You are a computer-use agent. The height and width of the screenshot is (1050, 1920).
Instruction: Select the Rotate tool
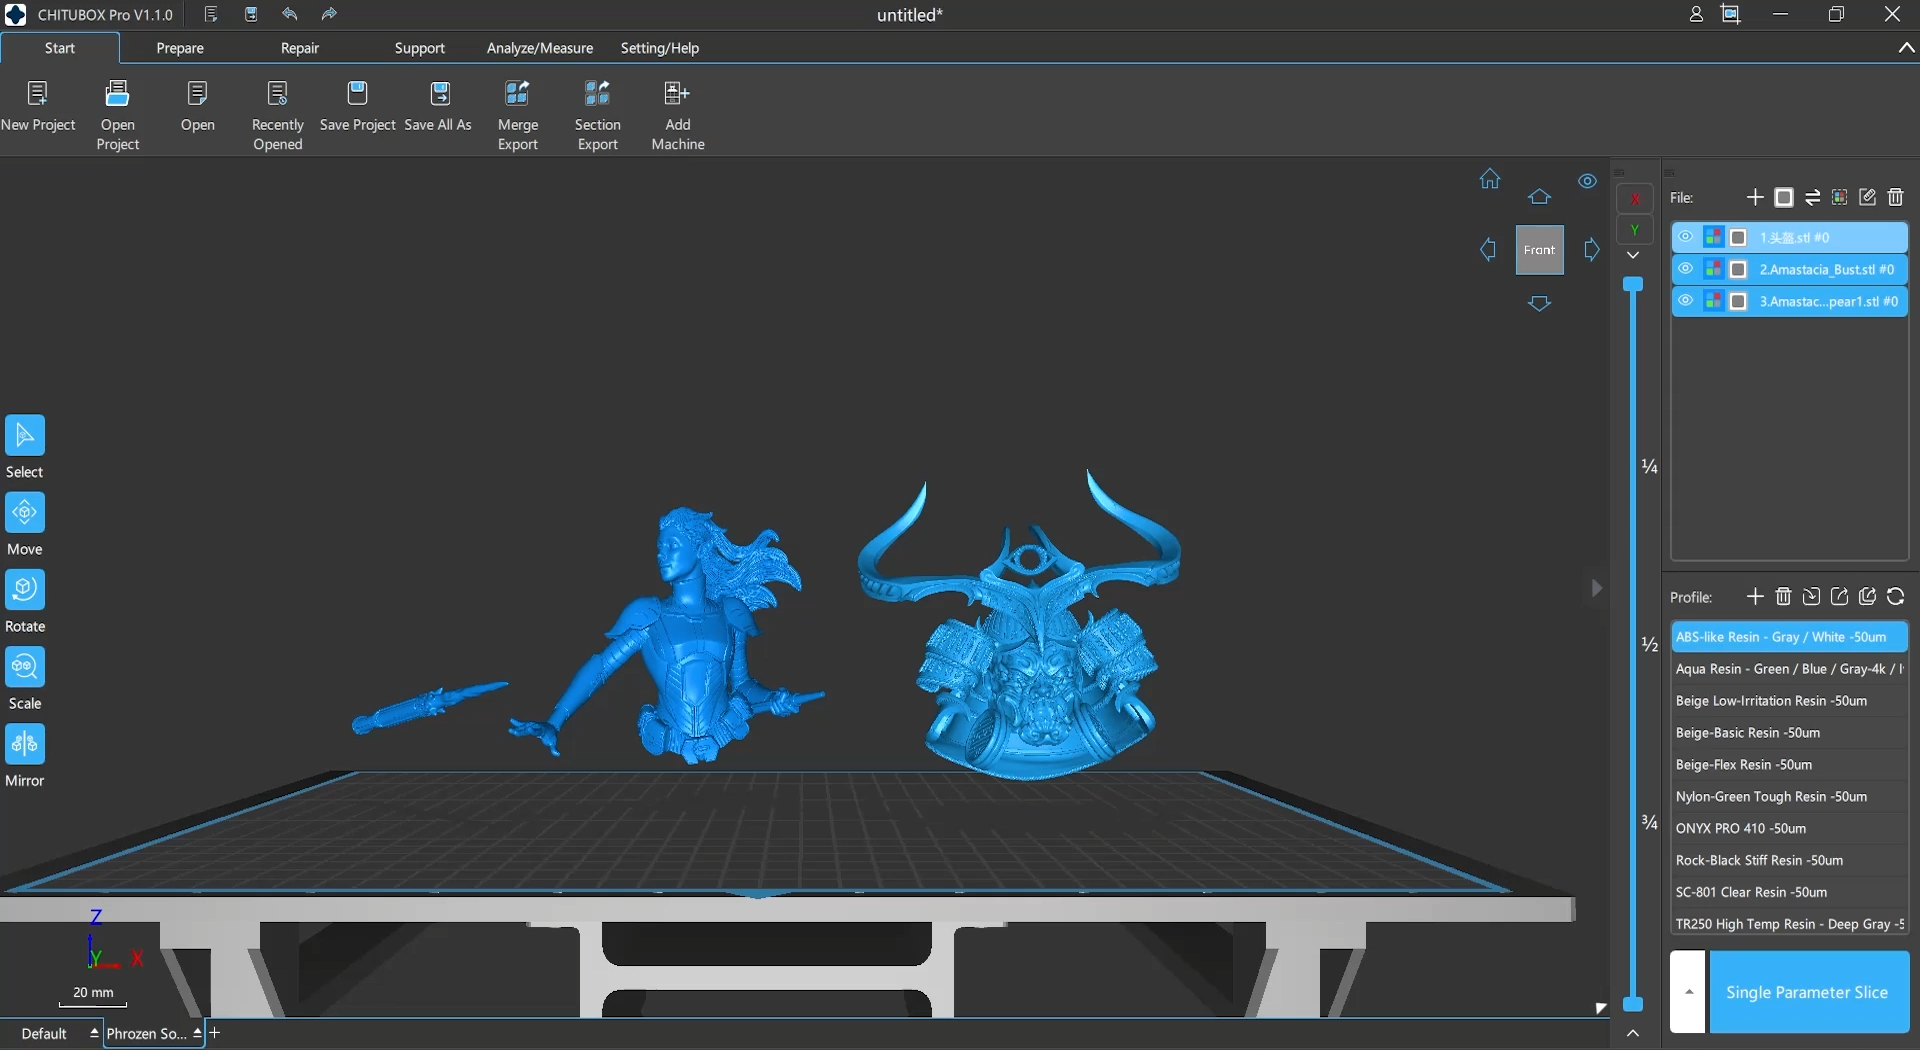point(25,591)
